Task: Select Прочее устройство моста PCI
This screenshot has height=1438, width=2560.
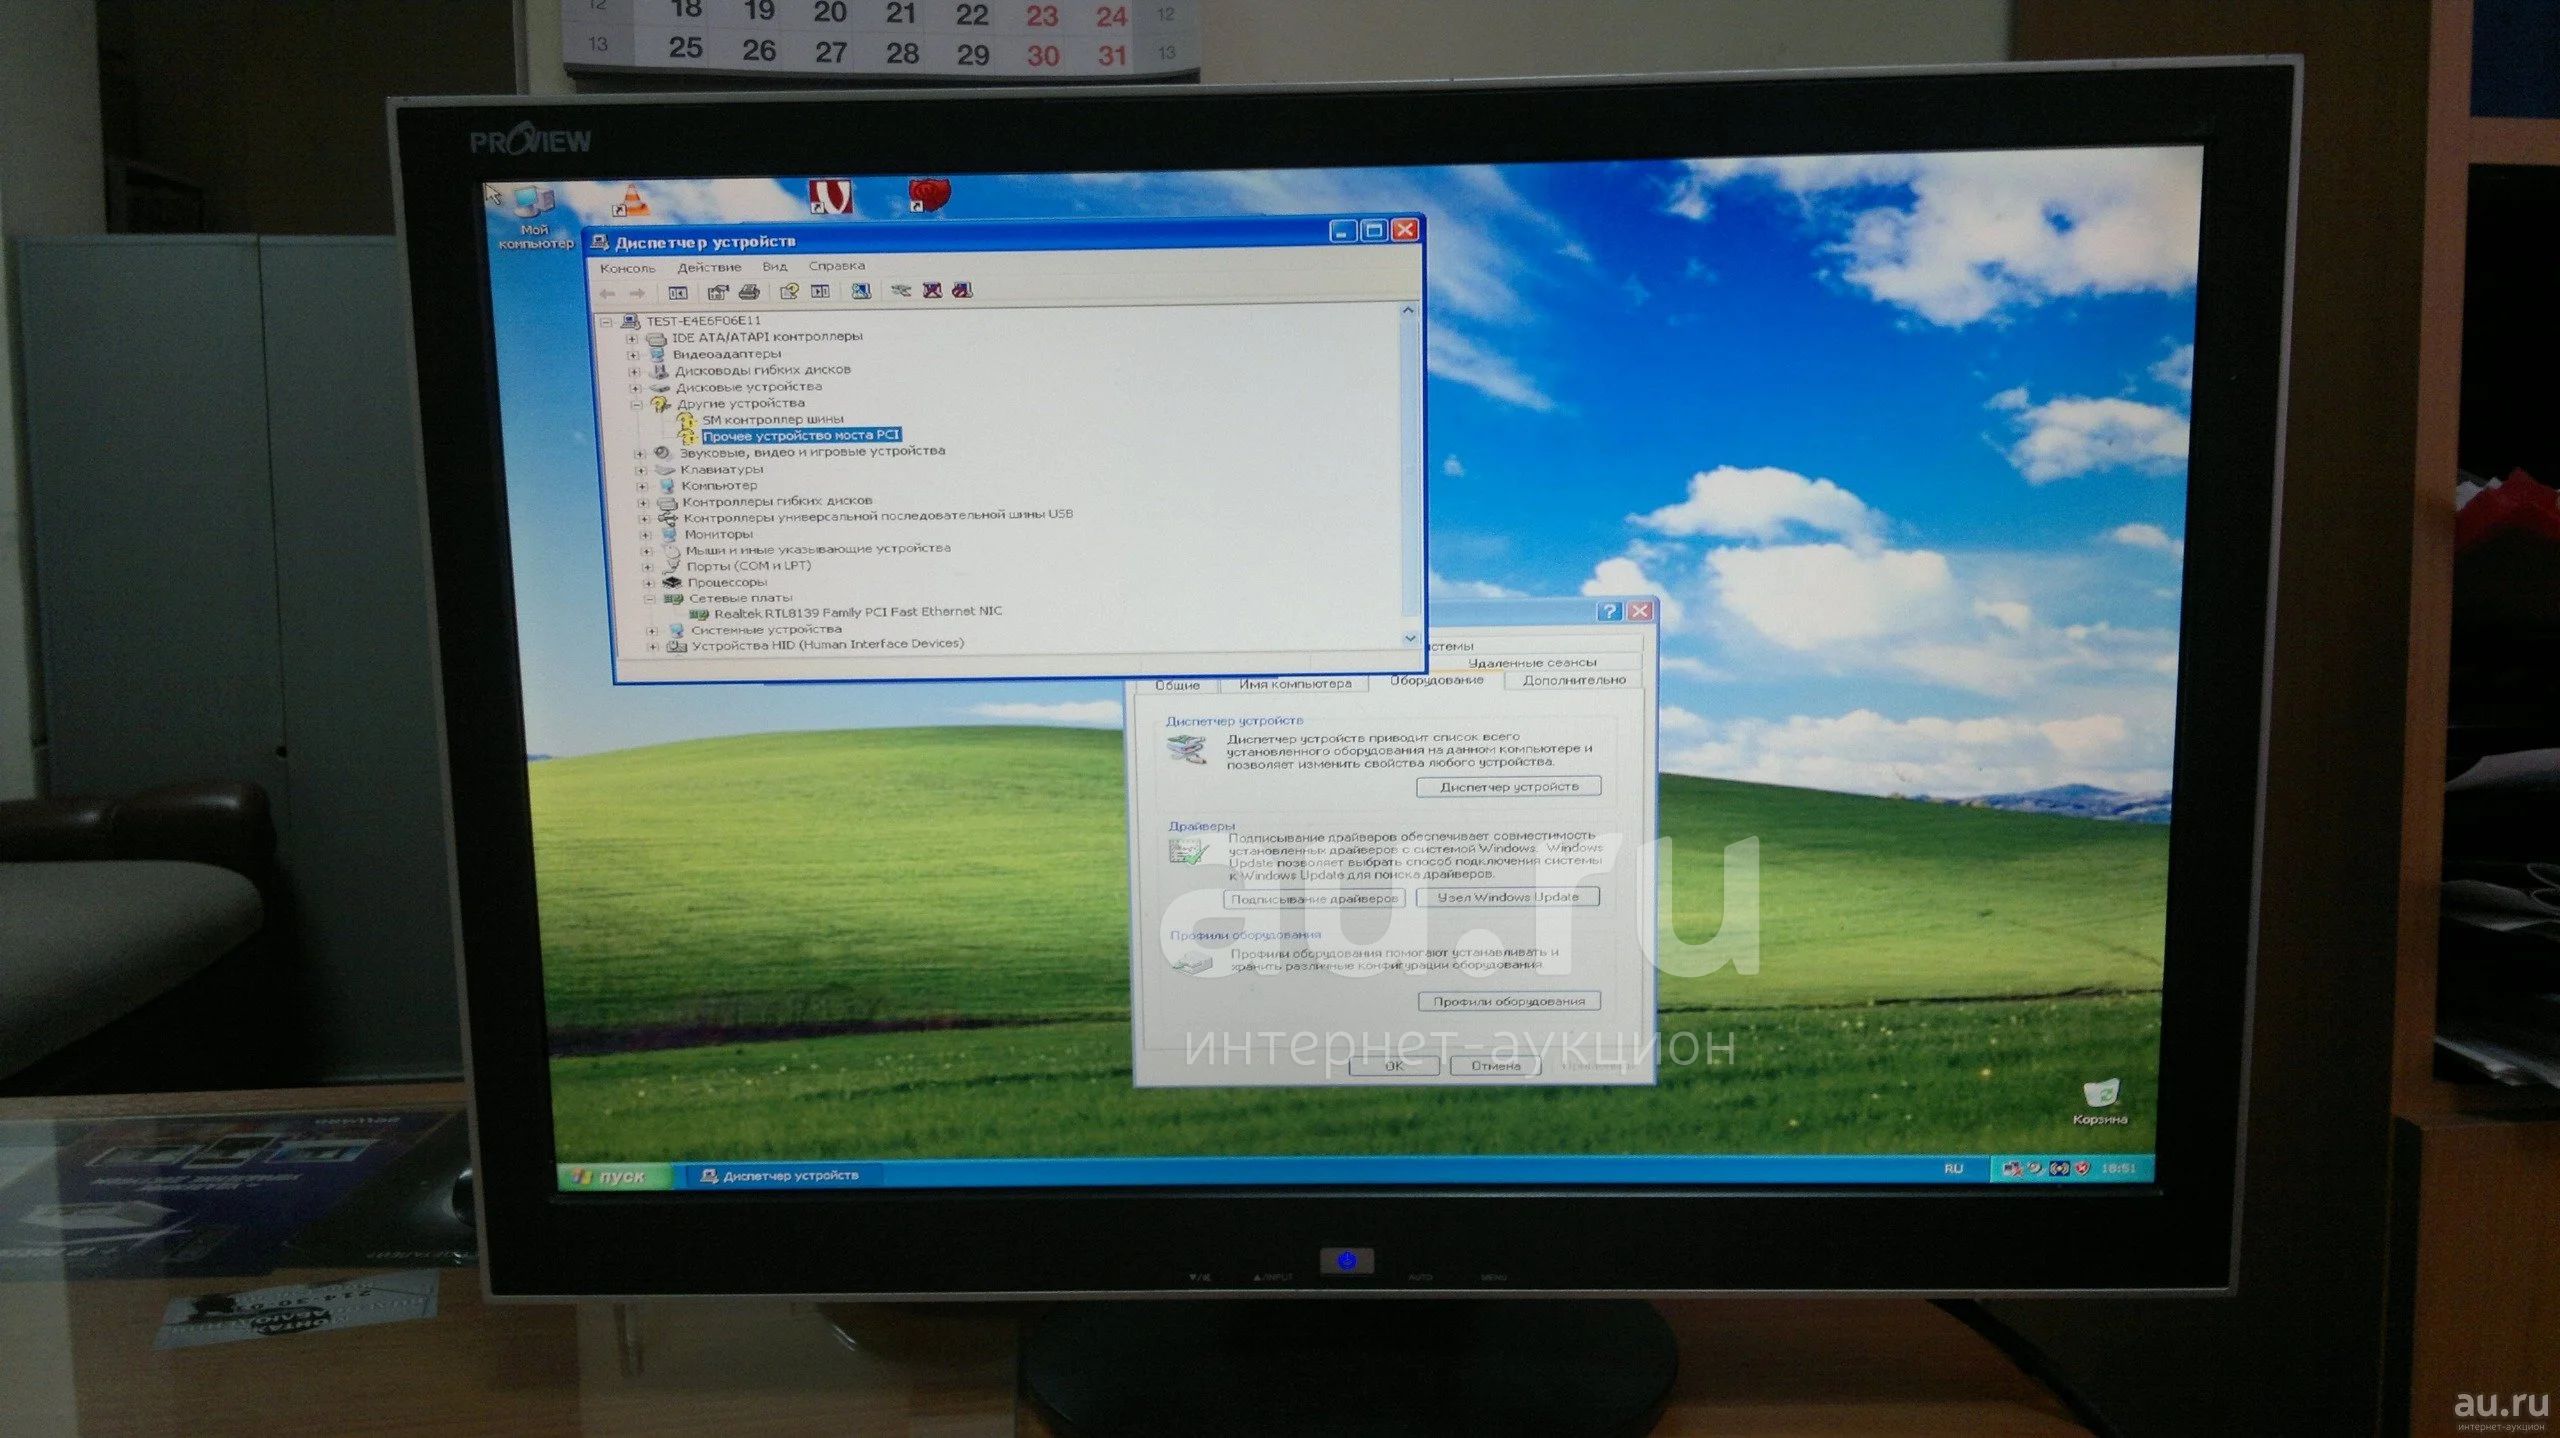Action: [x=801, y=435]
